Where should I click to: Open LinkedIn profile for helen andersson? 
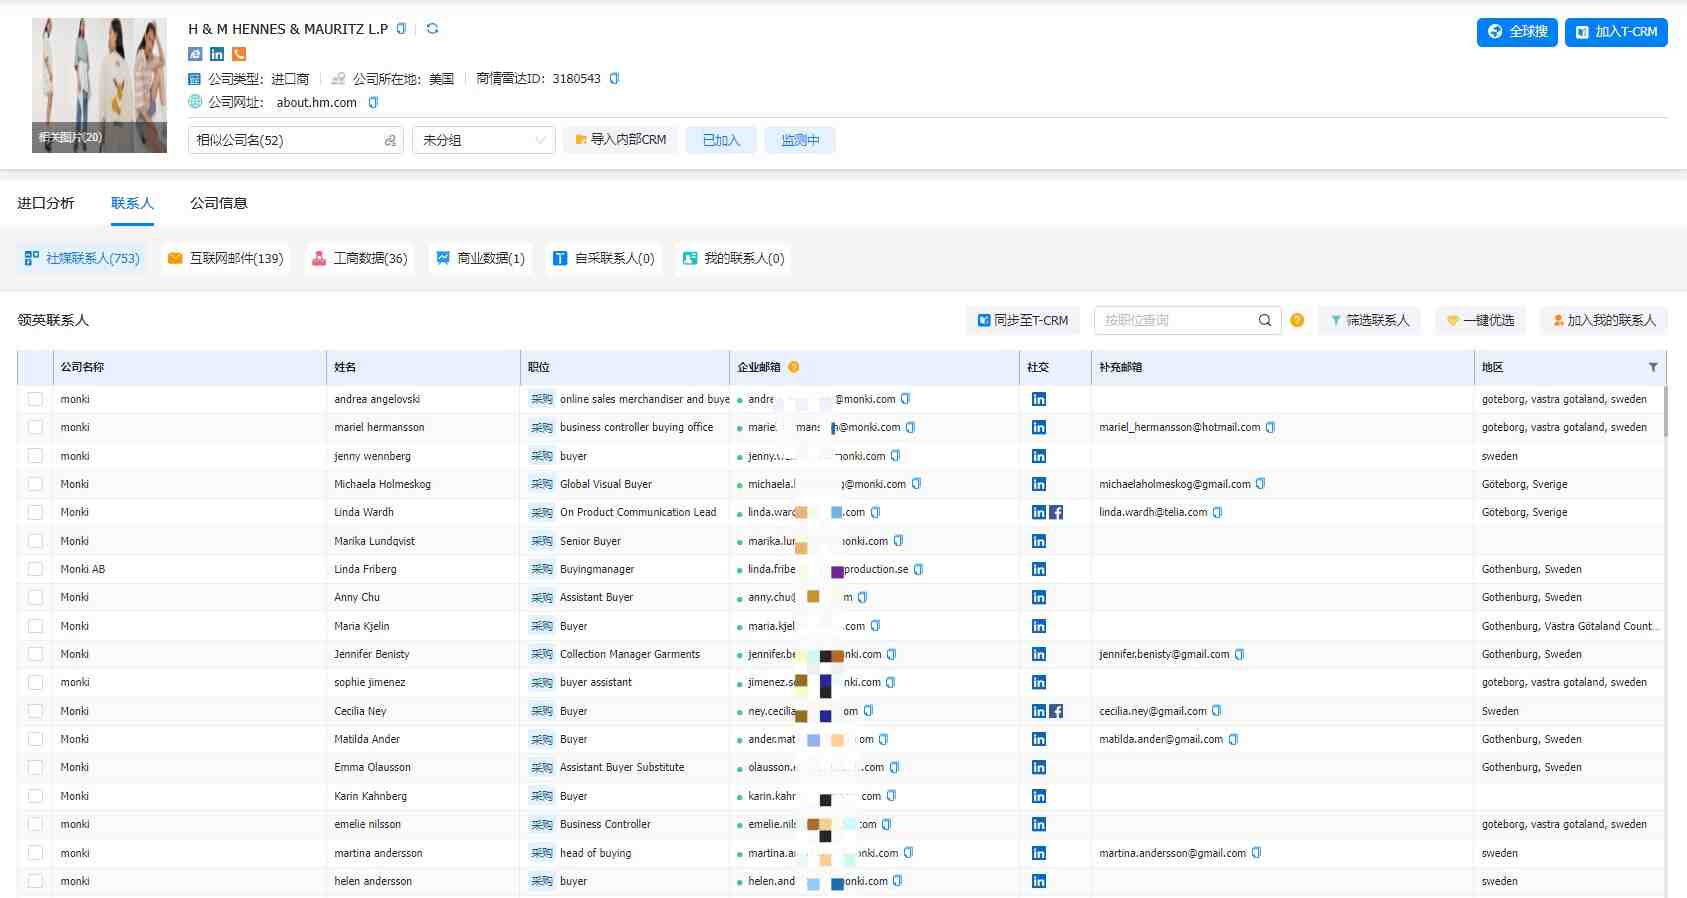coord(1039,881)
